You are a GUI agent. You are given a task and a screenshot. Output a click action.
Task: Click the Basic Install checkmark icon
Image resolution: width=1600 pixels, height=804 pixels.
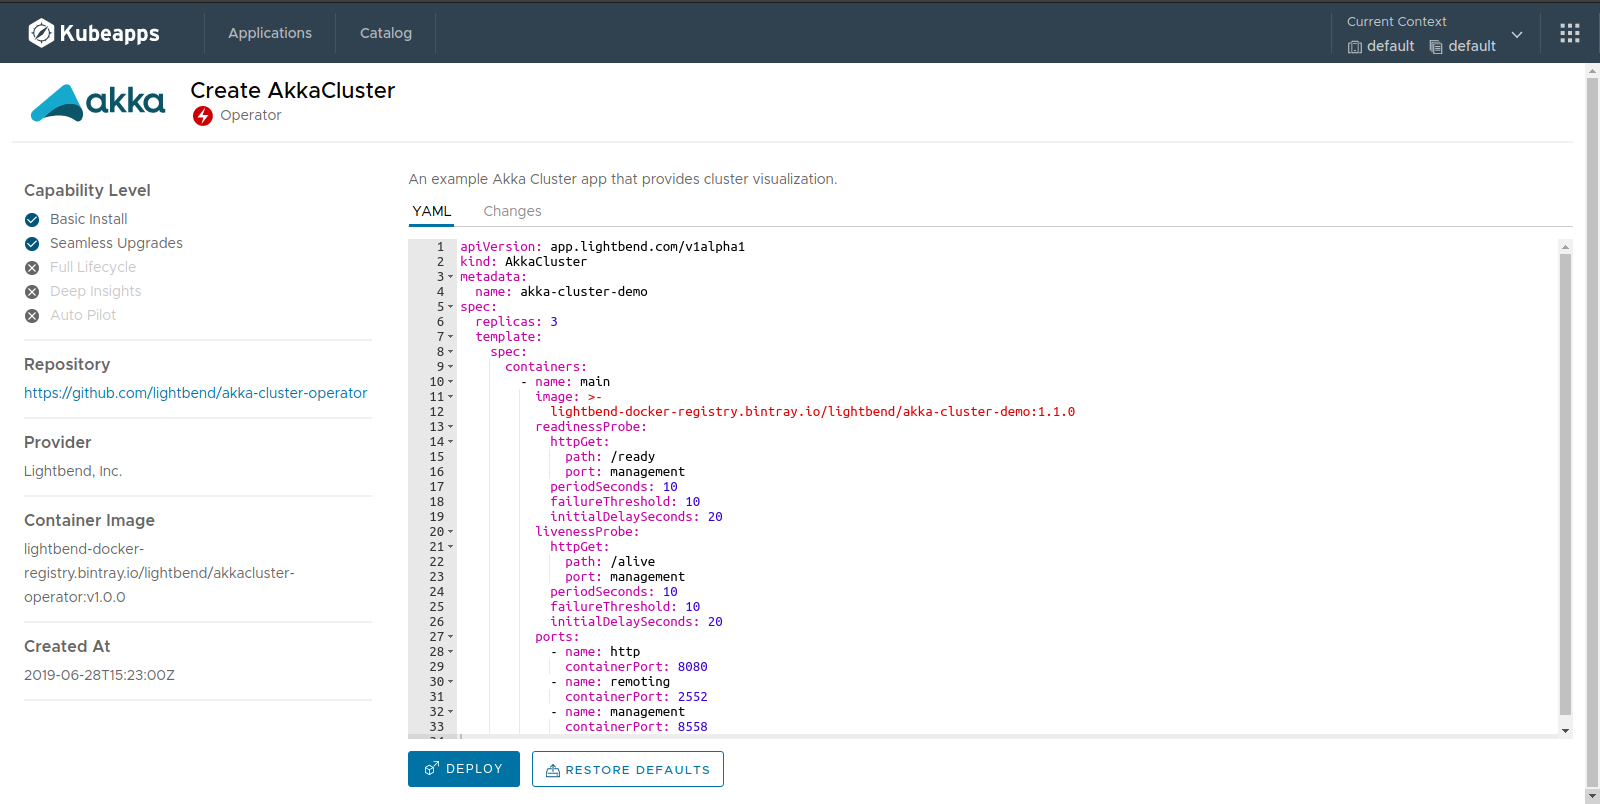[32, 220]
